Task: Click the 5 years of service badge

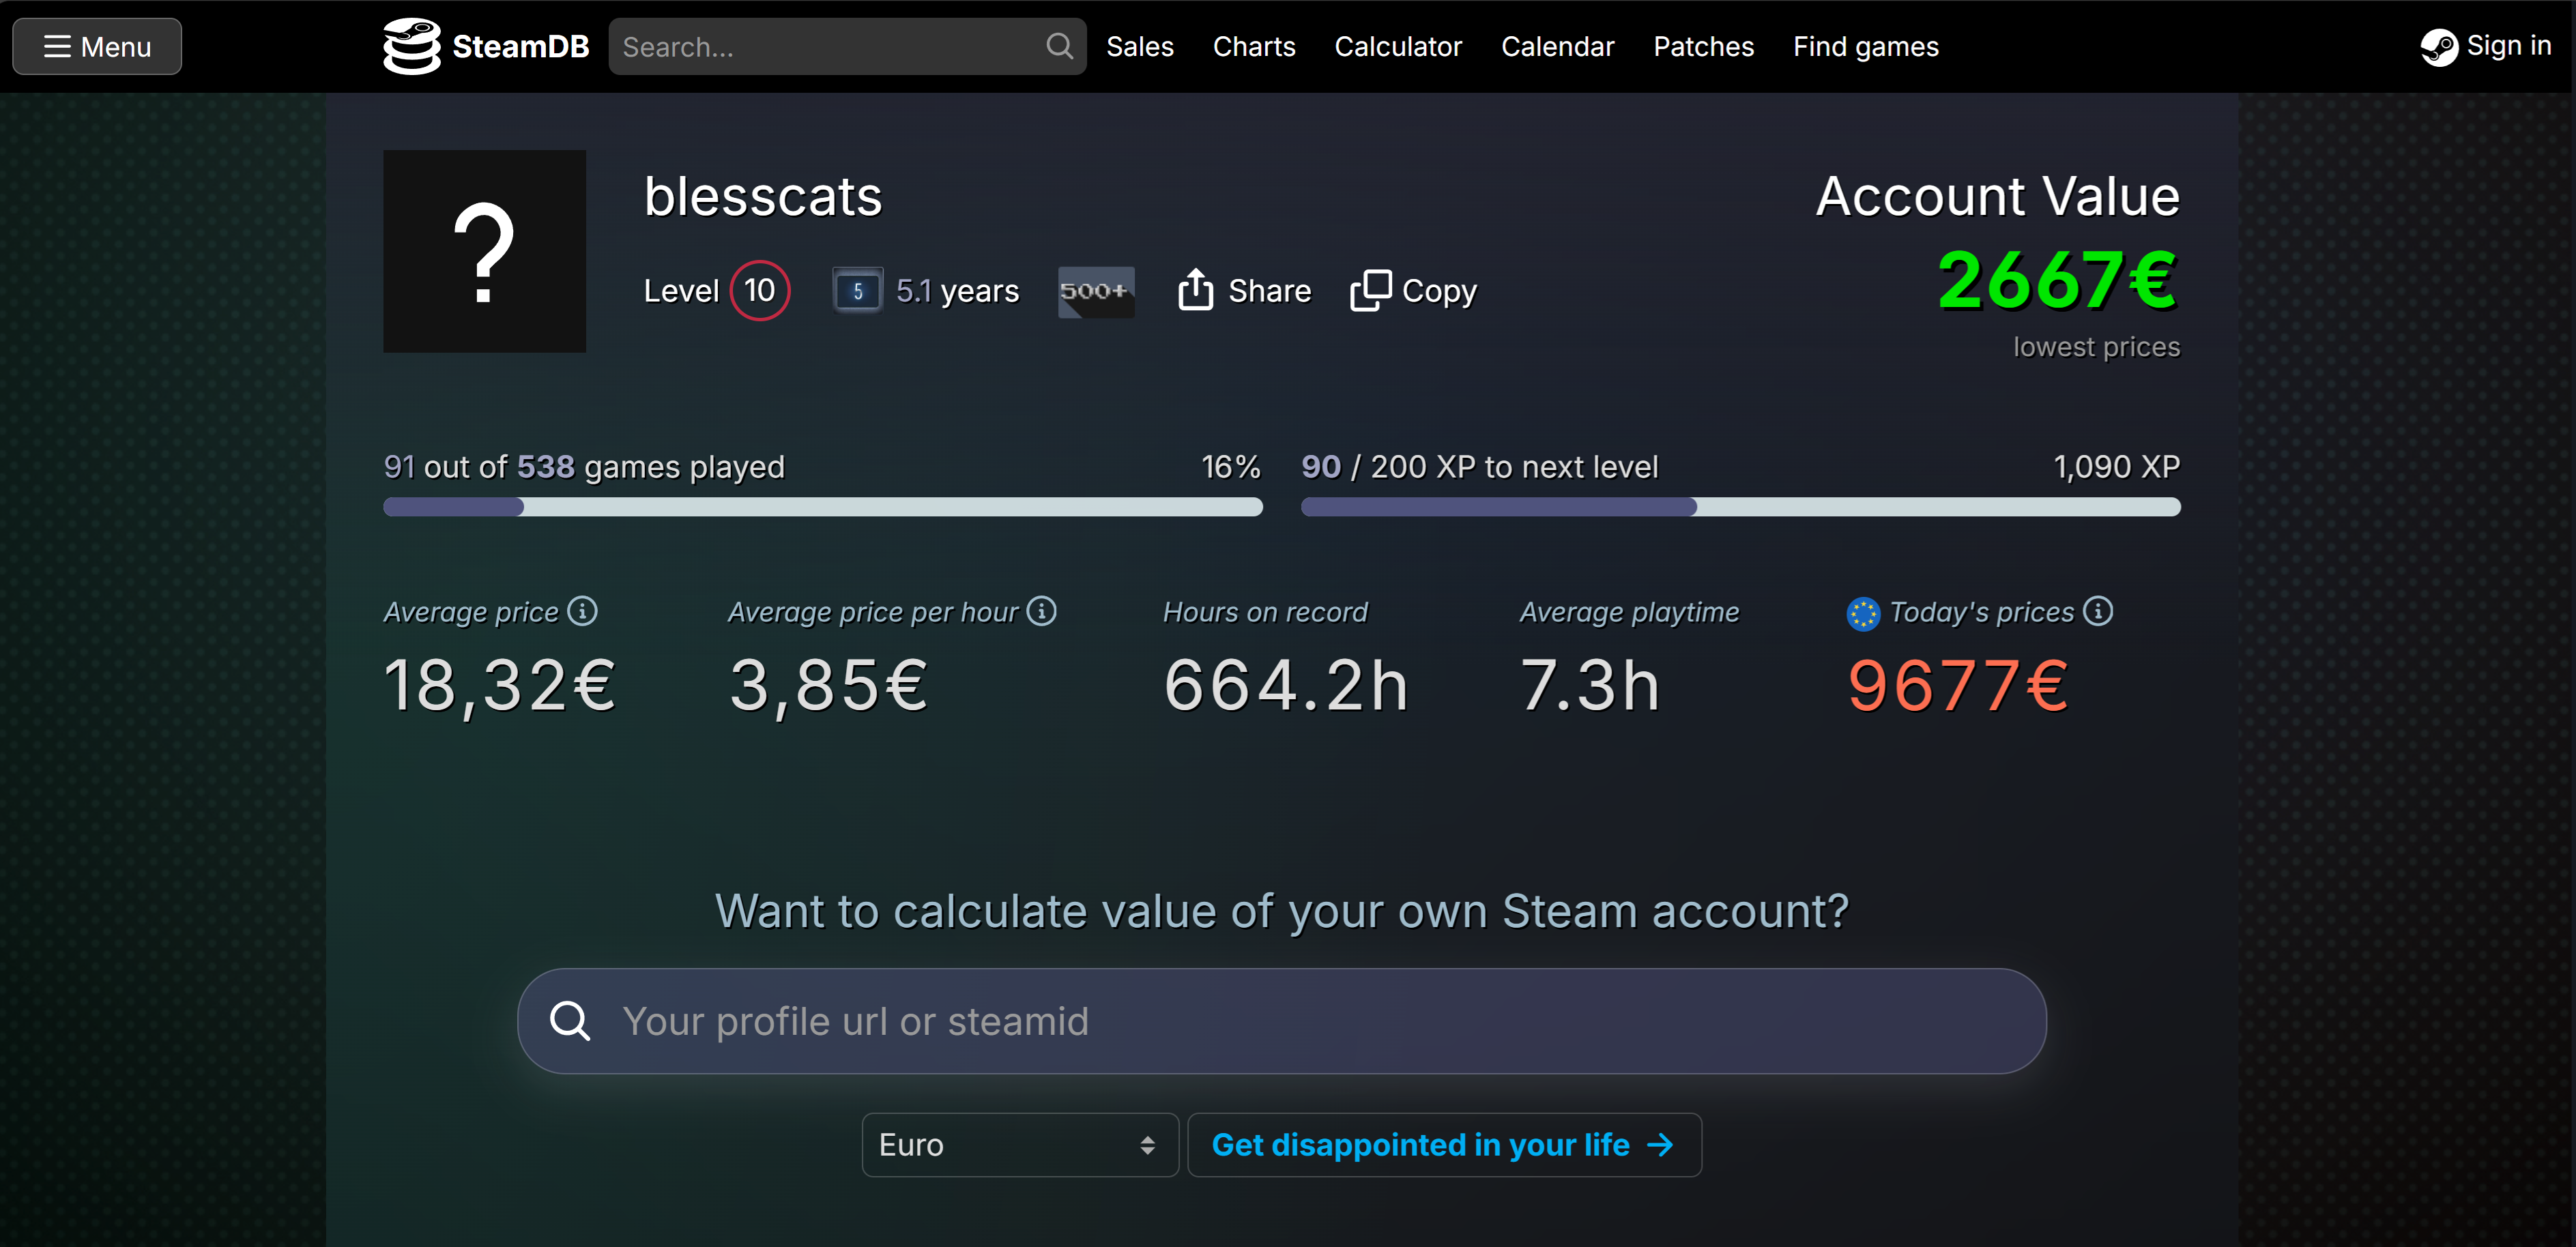Action: pos(857,291)
